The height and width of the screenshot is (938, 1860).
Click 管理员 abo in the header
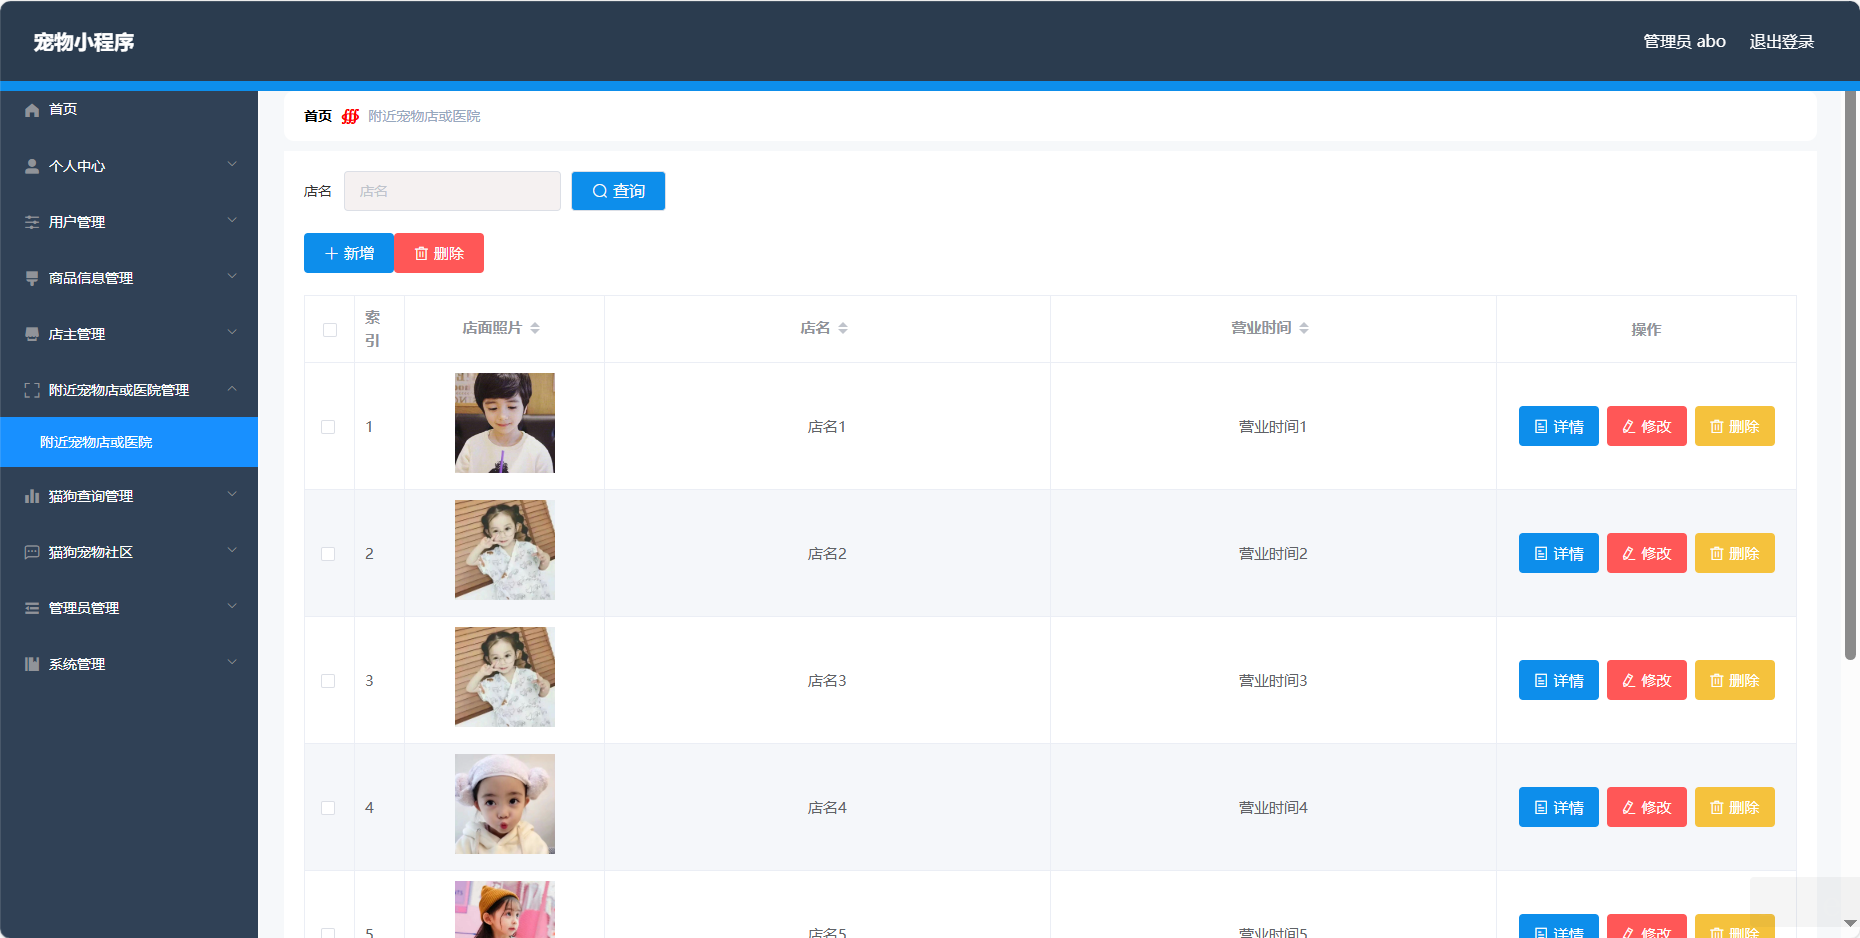[1684, 42]
